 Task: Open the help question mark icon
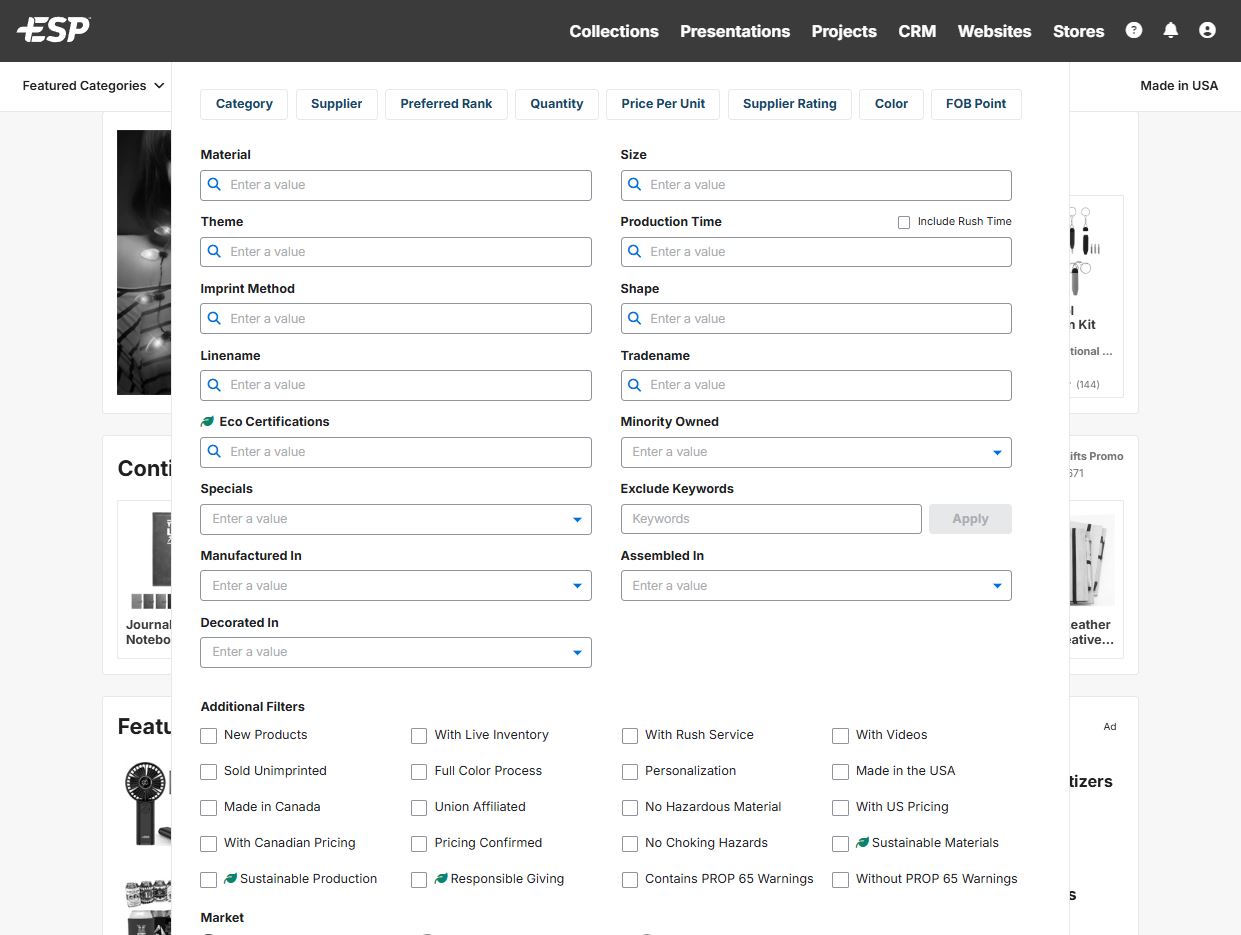pyautogui.click(x=1133, y=30)
